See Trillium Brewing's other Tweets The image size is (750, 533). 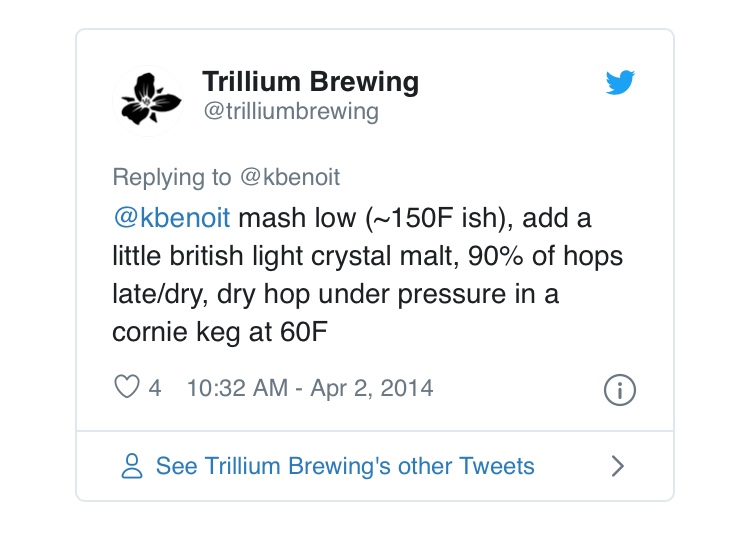click(x=345, y=466)
